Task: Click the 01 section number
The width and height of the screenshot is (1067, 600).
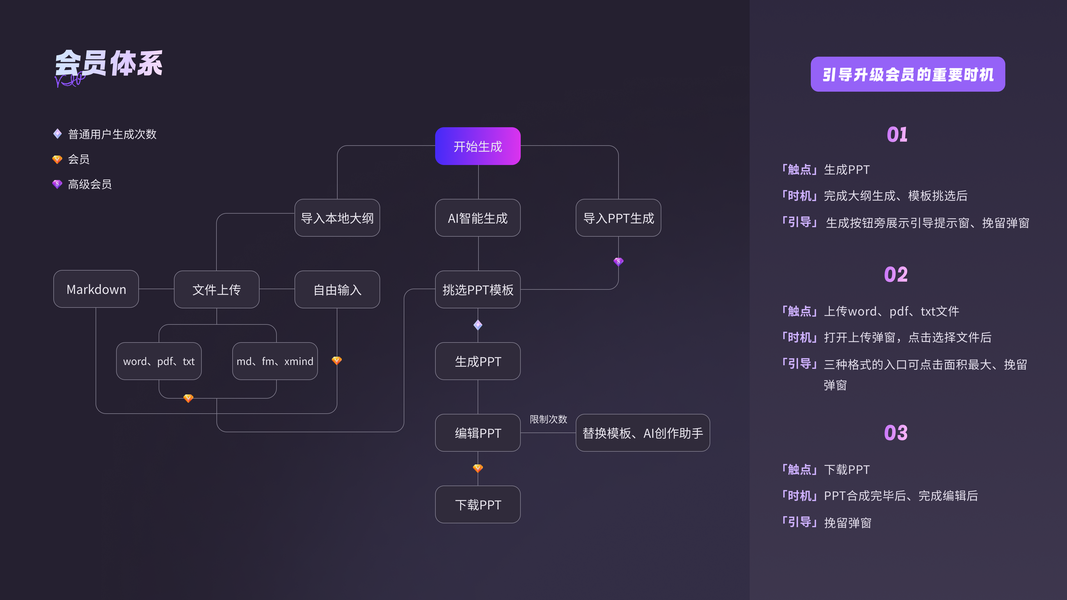Action: tap(897, 134)
